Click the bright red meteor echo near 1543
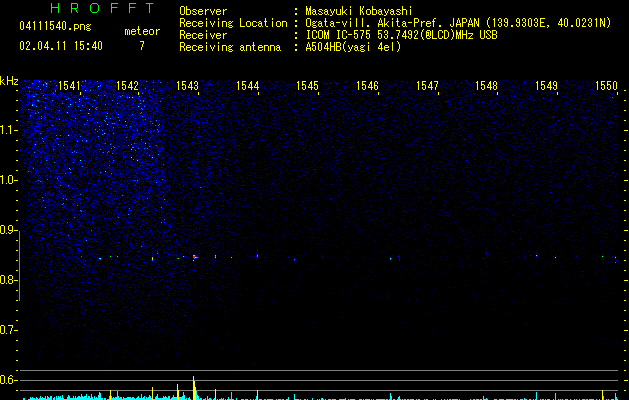The height and width of the screenshot is (400, 629). (x=194, y=257)
